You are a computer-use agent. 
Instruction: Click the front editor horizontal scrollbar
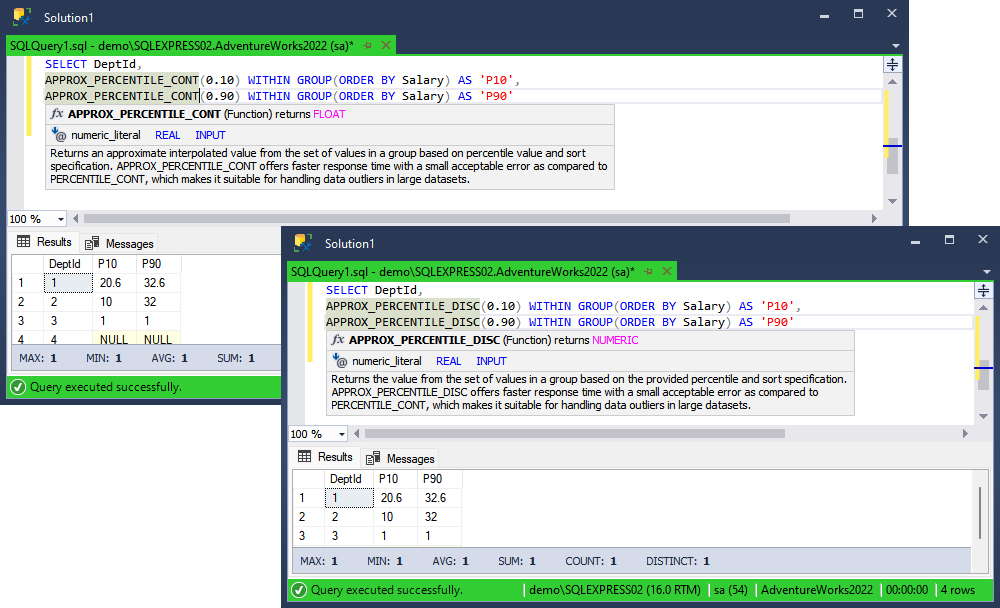575,434
